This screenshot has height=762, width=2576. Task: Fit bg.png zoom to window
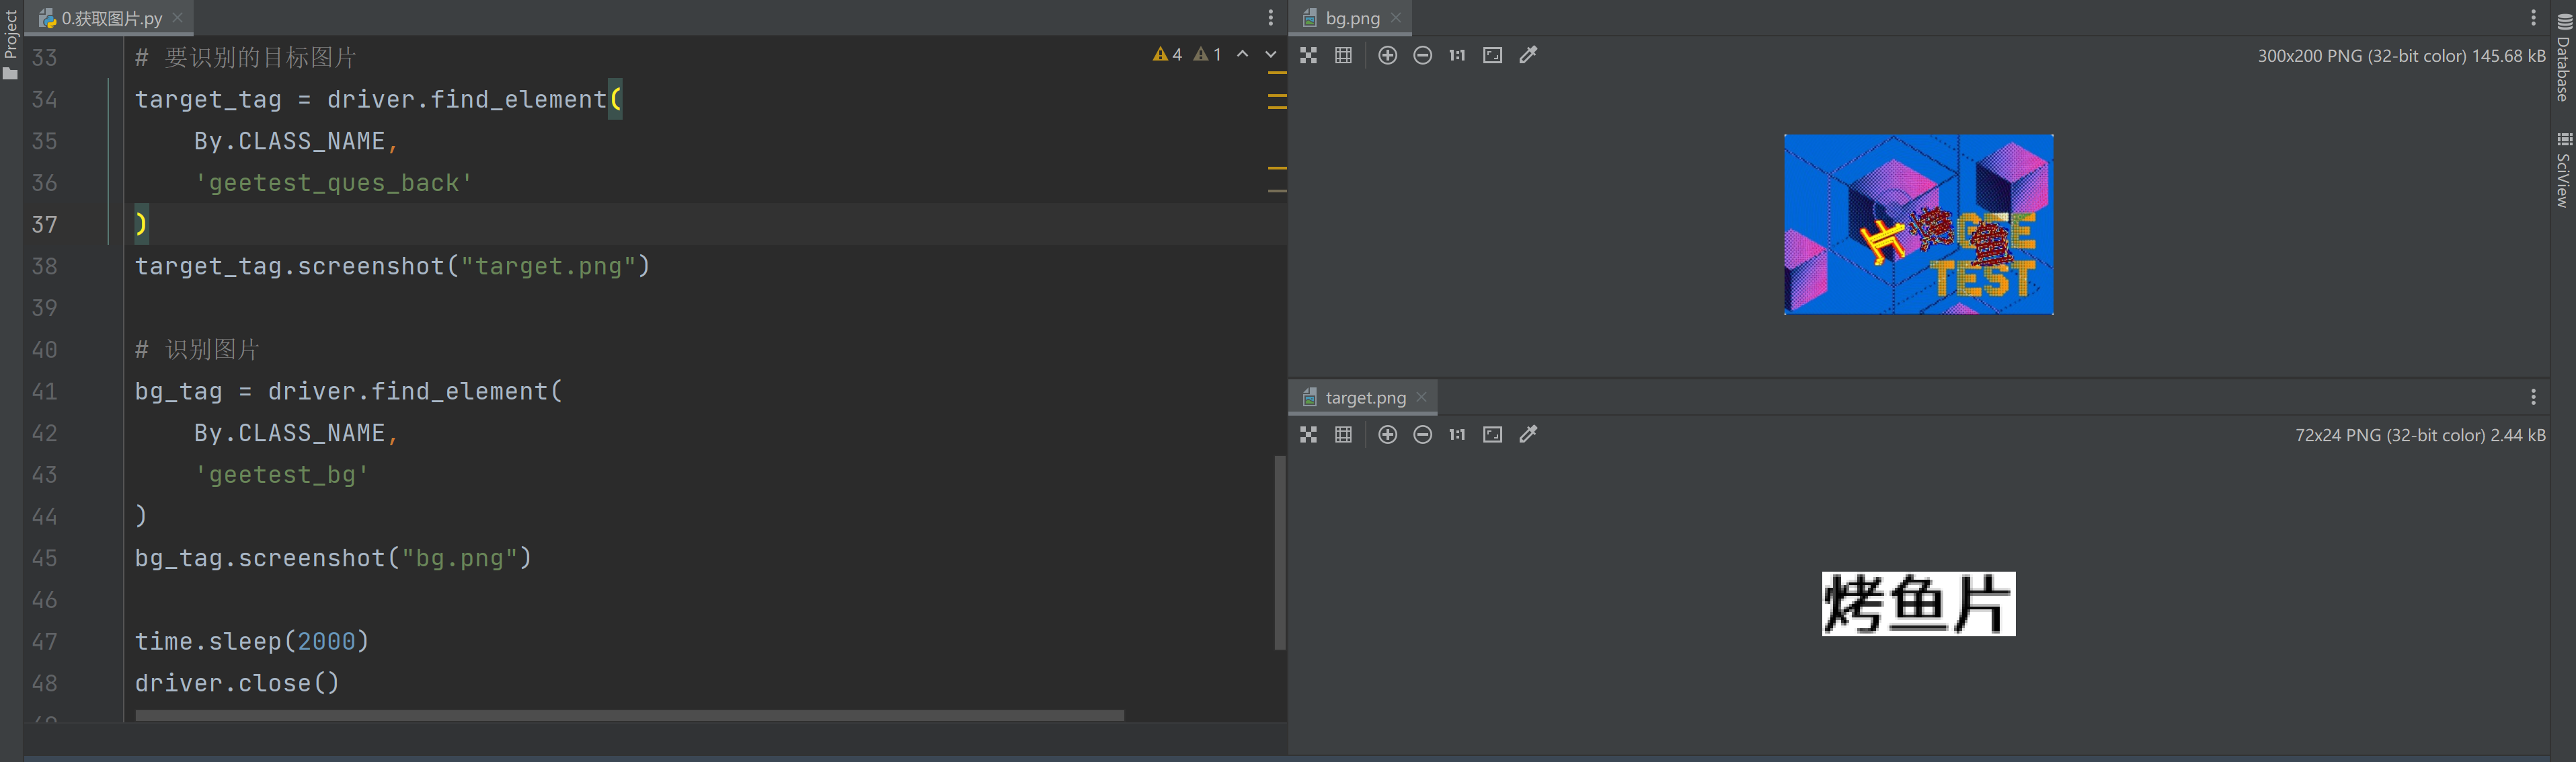click(x=1492, y=56)
